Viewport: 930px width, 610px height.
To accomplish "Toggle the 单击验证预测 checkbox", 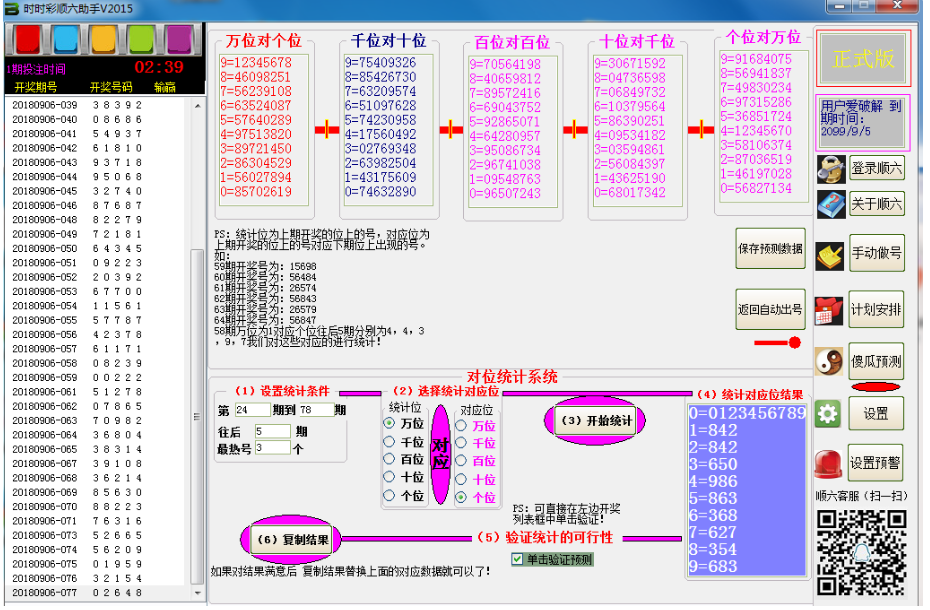I will coord(517,559).
